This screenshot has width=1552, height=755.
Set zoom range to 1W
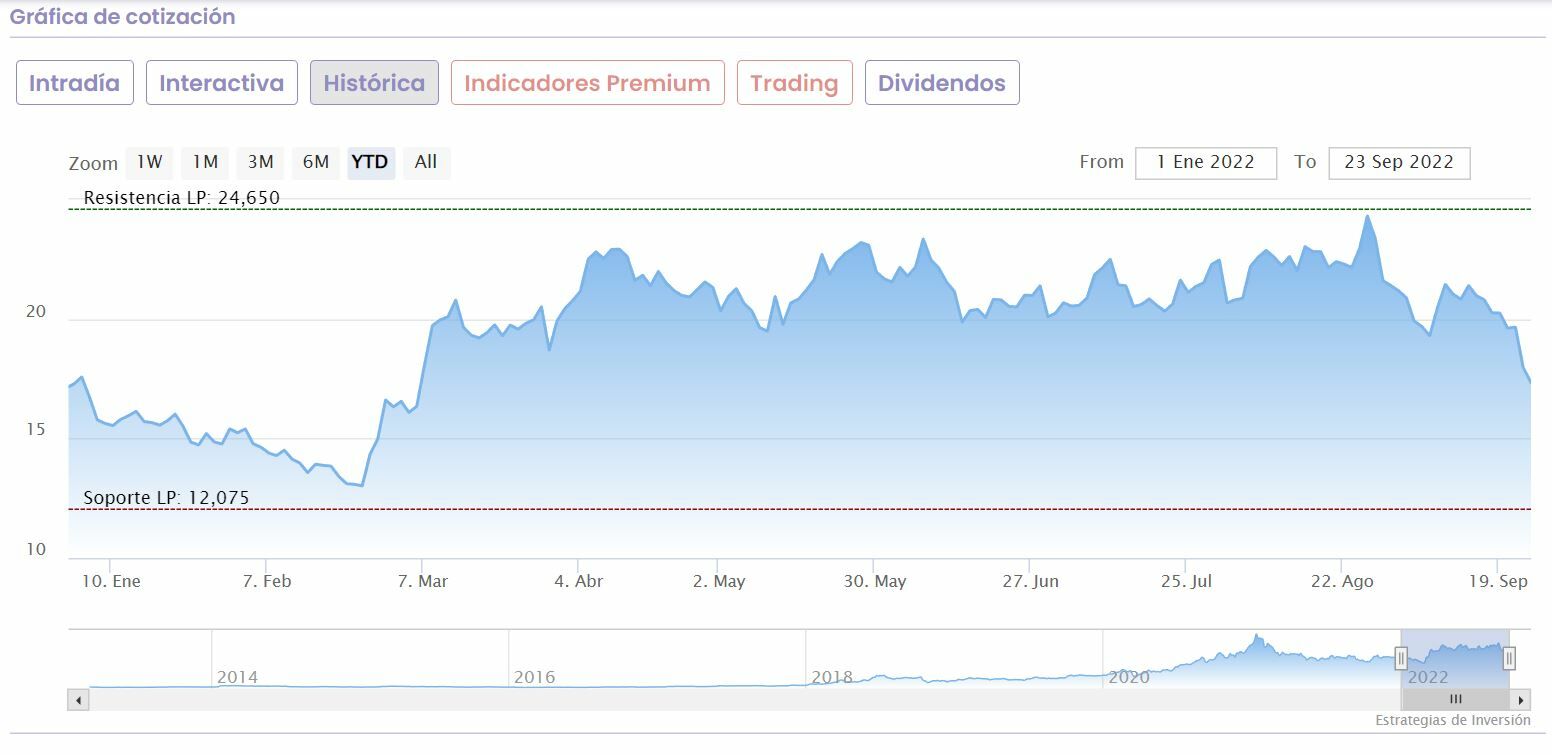point(149,162)
